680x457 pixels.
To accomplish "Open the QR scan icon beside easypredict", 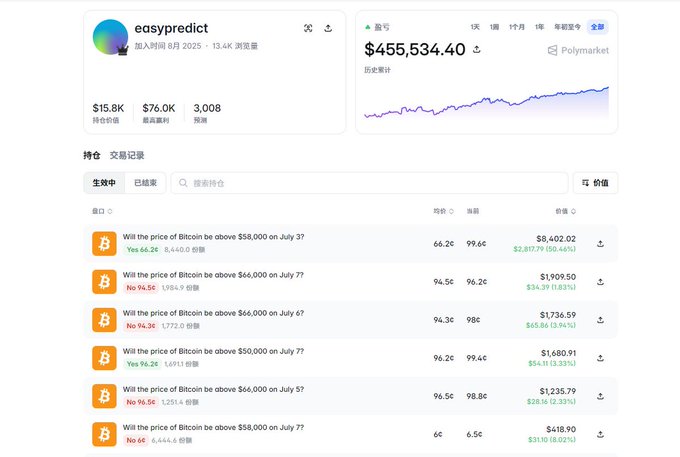I will 308,28.
